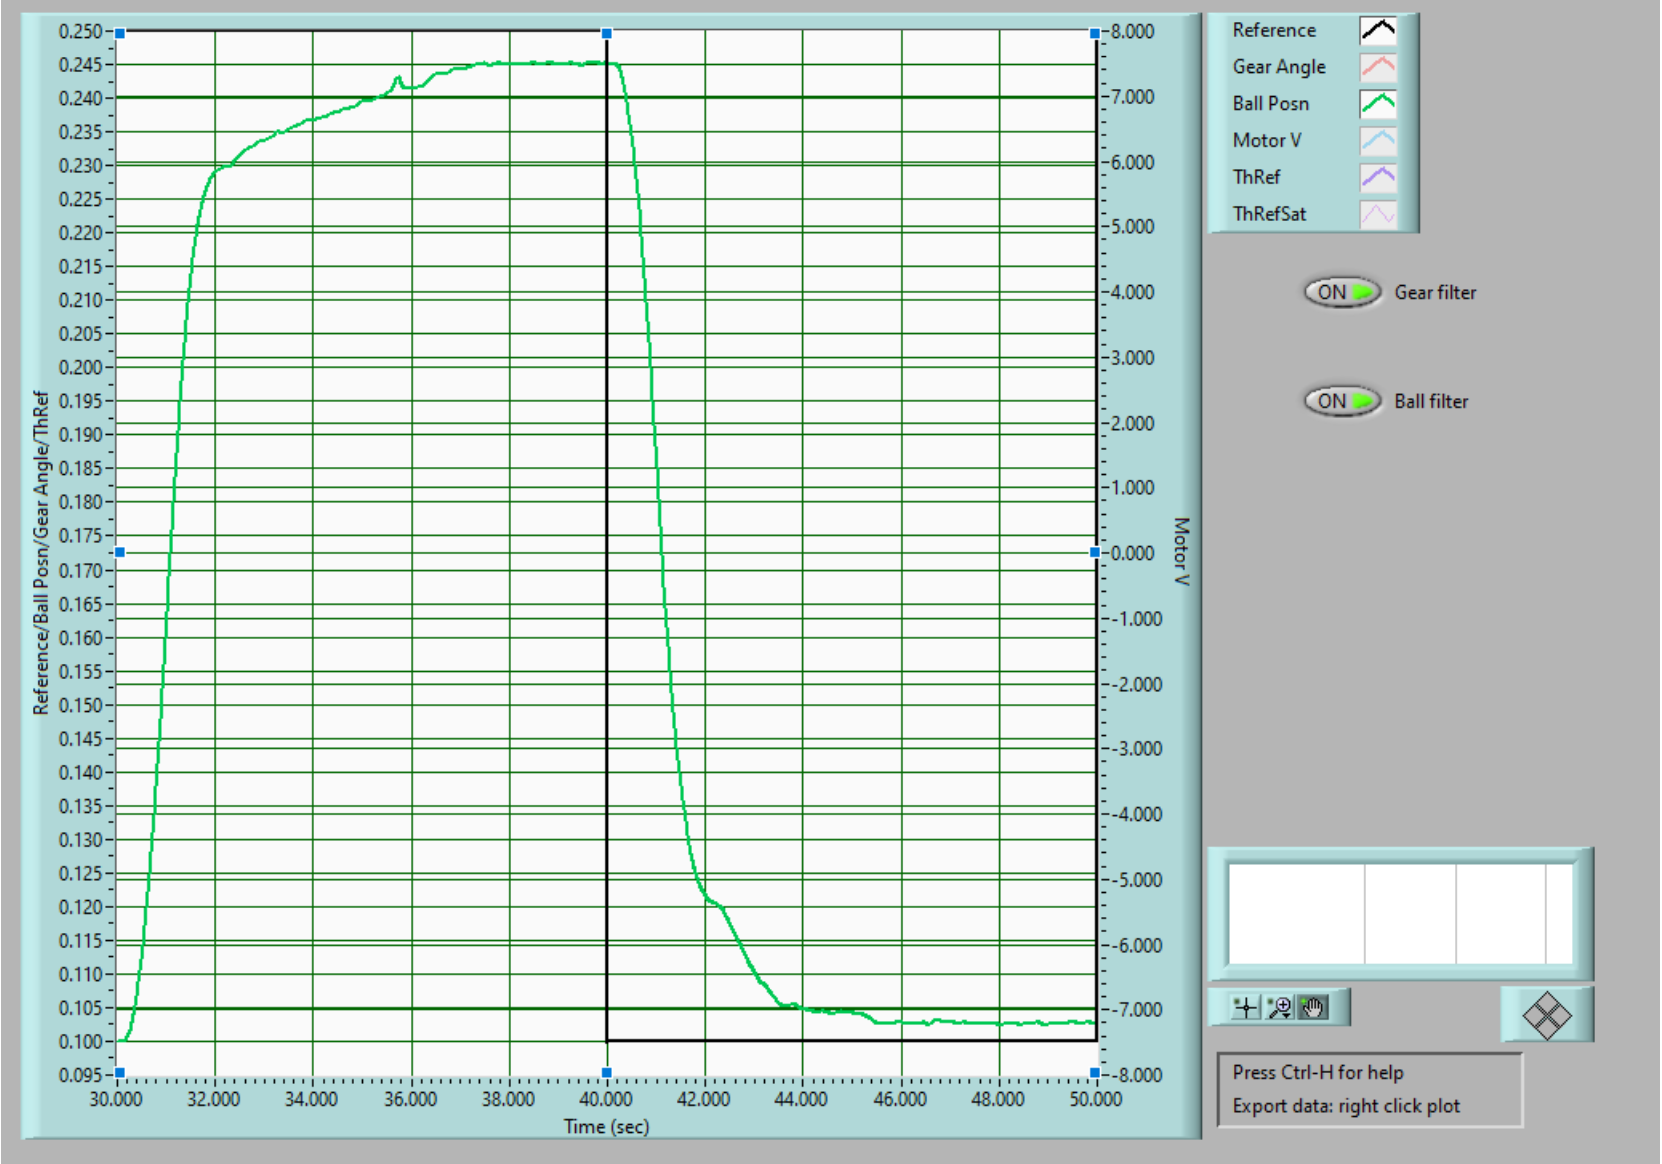Click the 50.000 x-axis scale value

(1095, 1097)
